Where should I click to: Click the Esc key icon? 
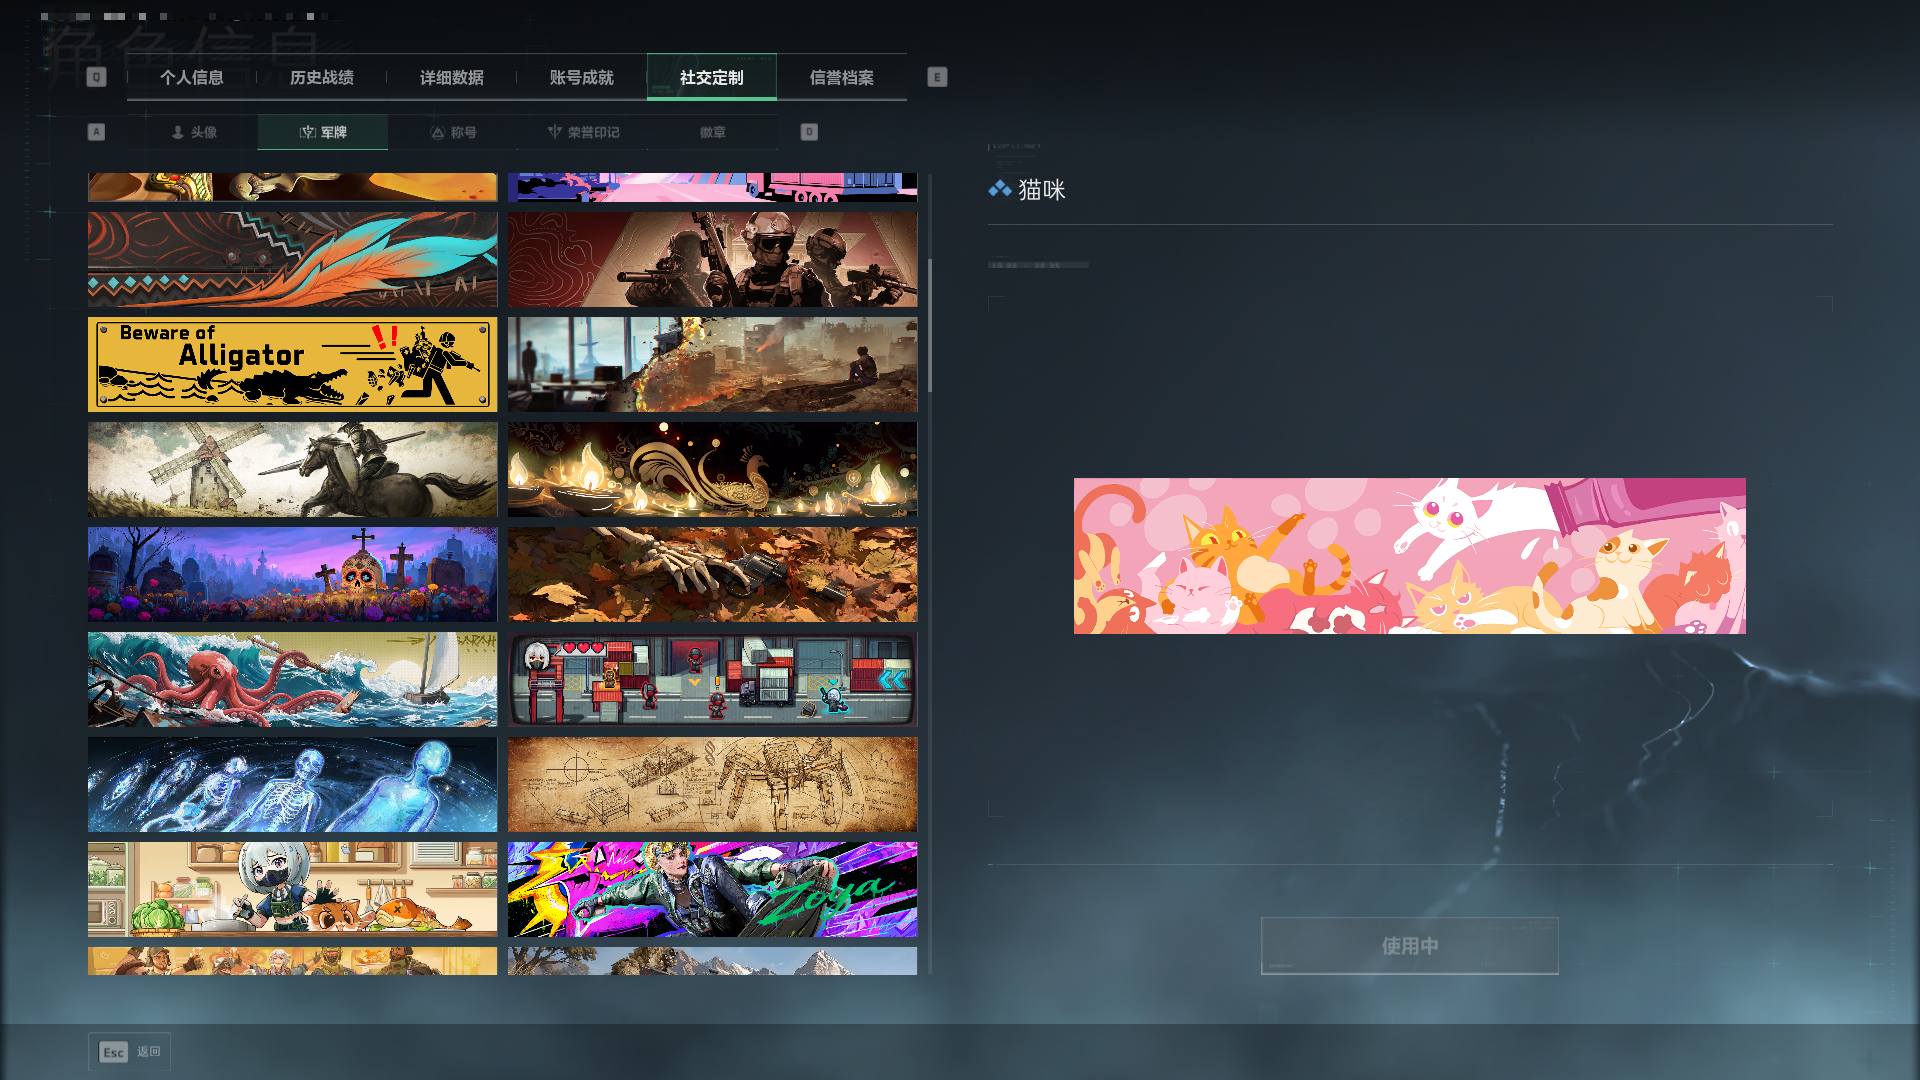click(114, 1052)
